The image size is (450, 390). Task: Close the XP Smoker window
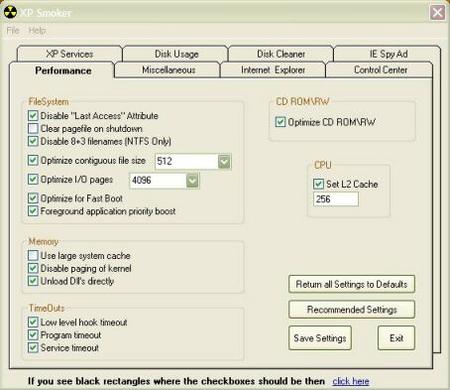point(437,13)
